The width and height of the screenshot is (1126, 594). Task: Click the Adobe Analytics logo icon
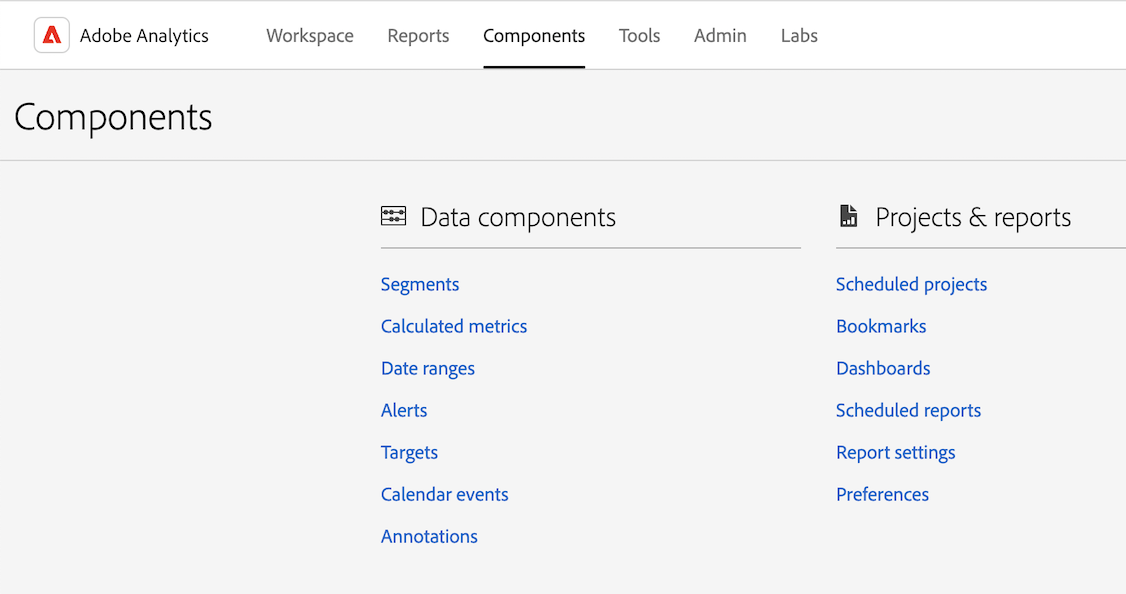[x=52, y=36]
